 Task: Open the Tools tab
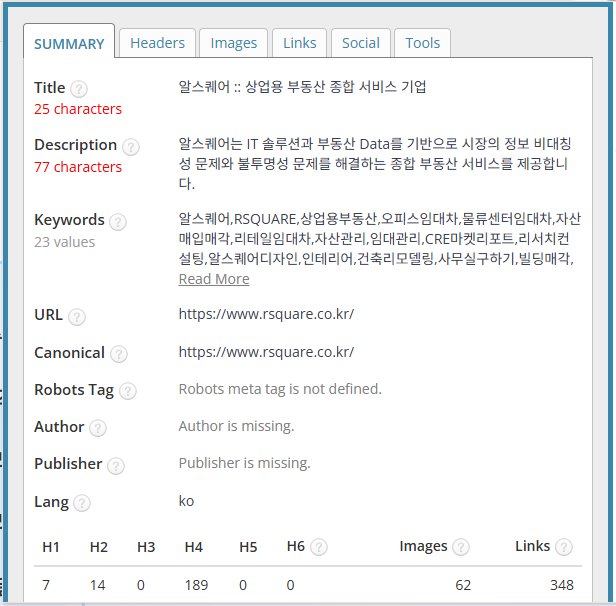point(422,43)
